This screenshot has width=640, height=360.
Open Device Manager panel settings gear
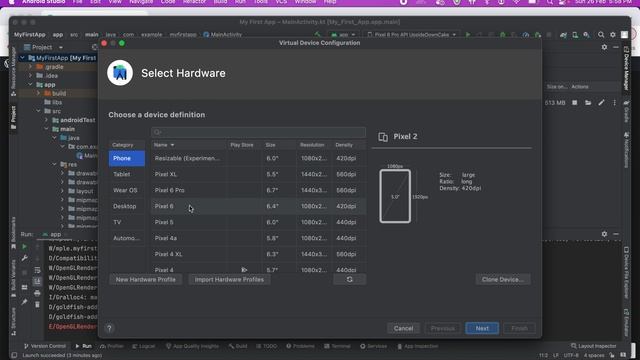(604, 47)
